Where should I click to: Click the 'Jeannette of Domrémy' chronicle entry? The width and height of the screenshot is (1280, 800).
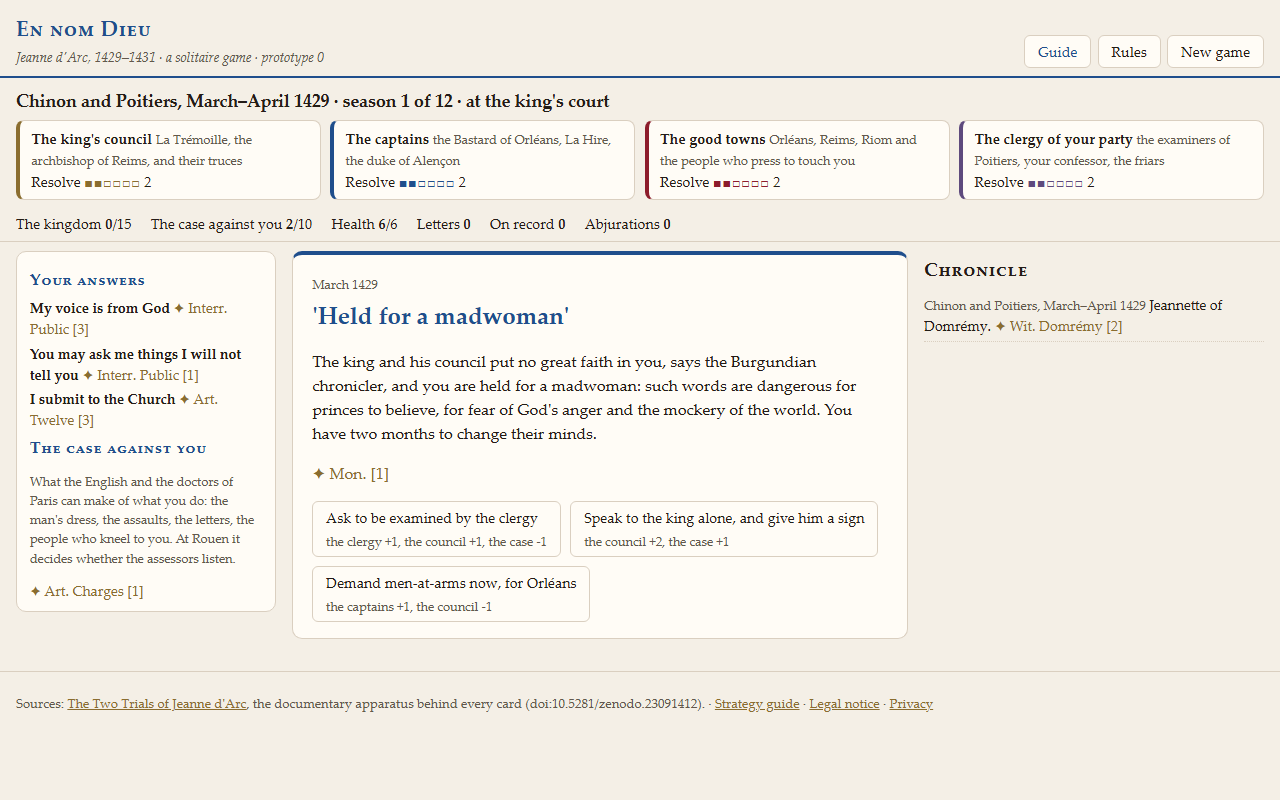click(x=1073, y=316)
